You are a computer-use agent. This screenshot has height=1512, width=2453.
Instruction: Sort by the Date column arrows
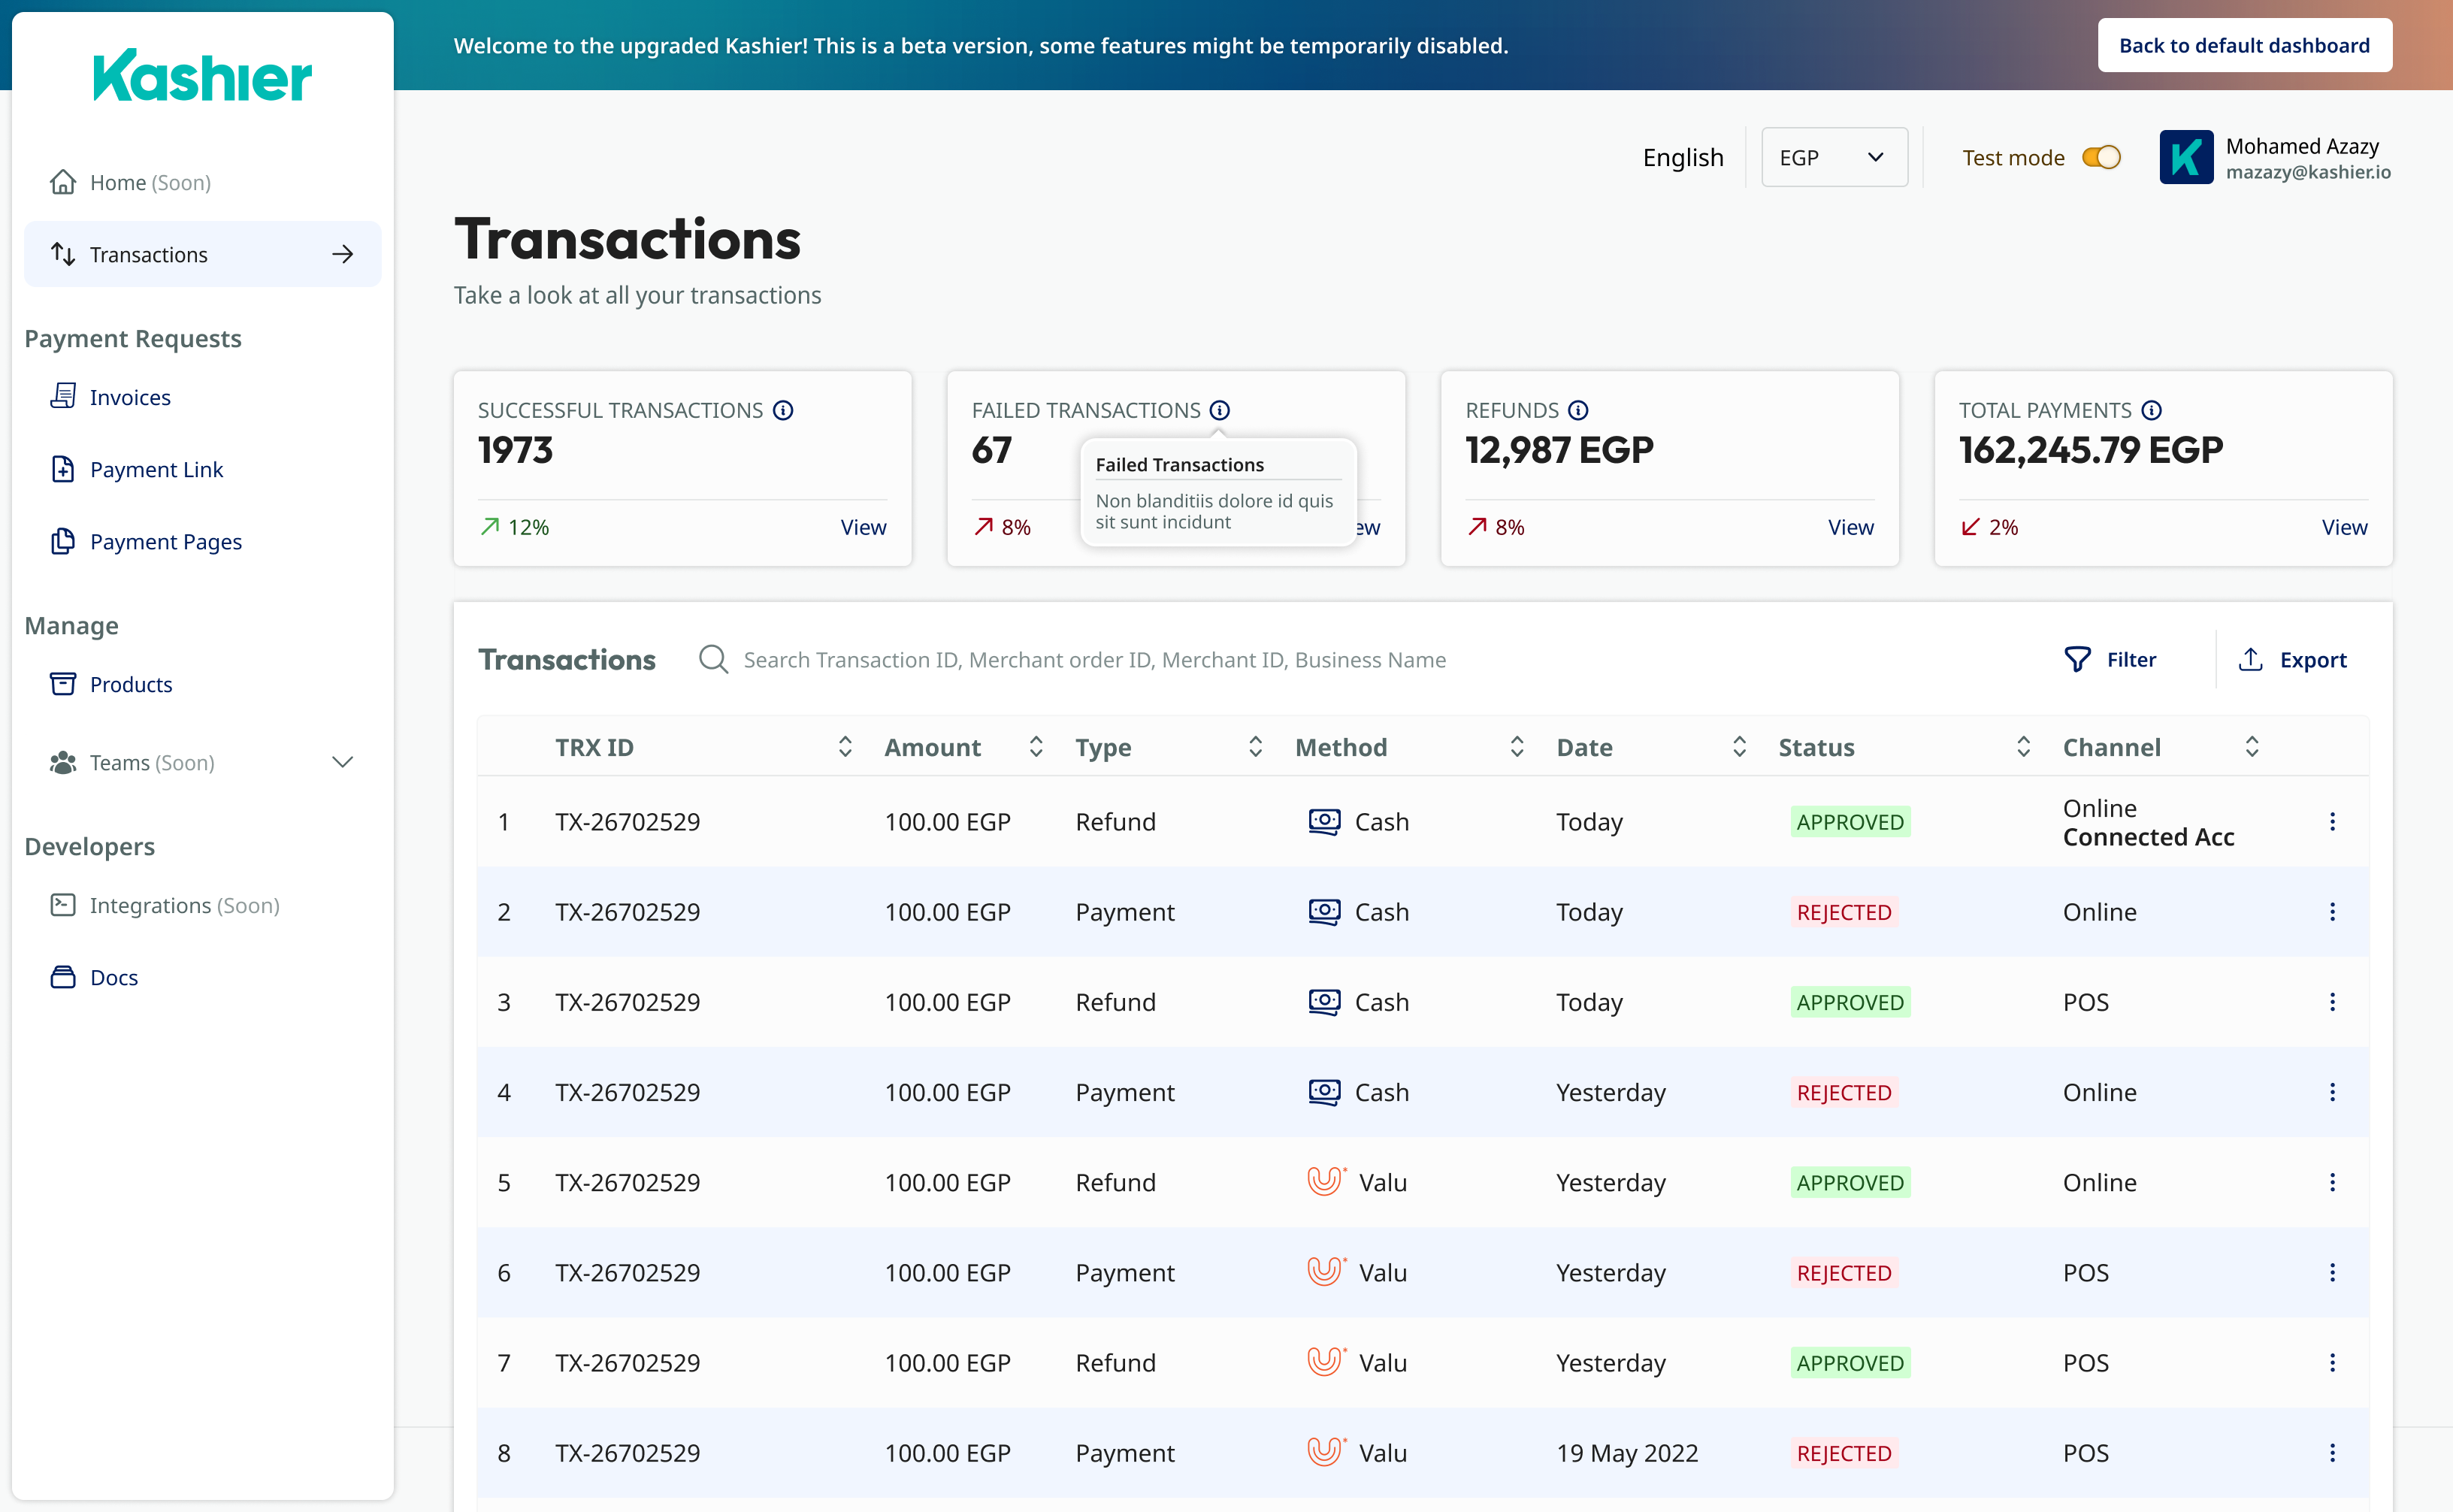(x=1739, y=747)
